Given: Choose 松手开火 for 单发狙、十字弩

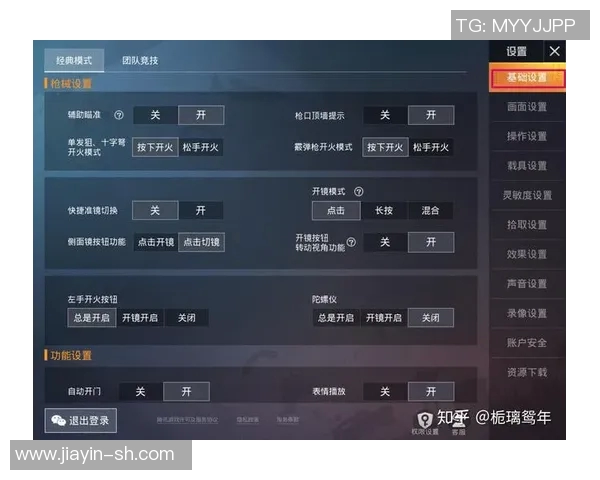Looking at the screenshot, I should pyautogui.click(x=201, y=147).
